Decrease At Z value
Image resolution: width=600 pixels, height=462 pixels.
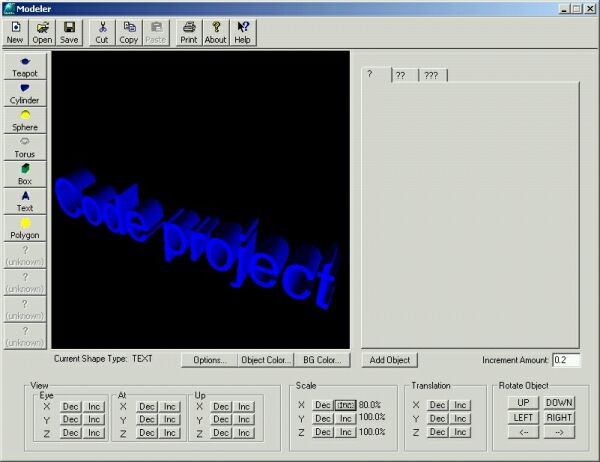click(x=147, y=433)
